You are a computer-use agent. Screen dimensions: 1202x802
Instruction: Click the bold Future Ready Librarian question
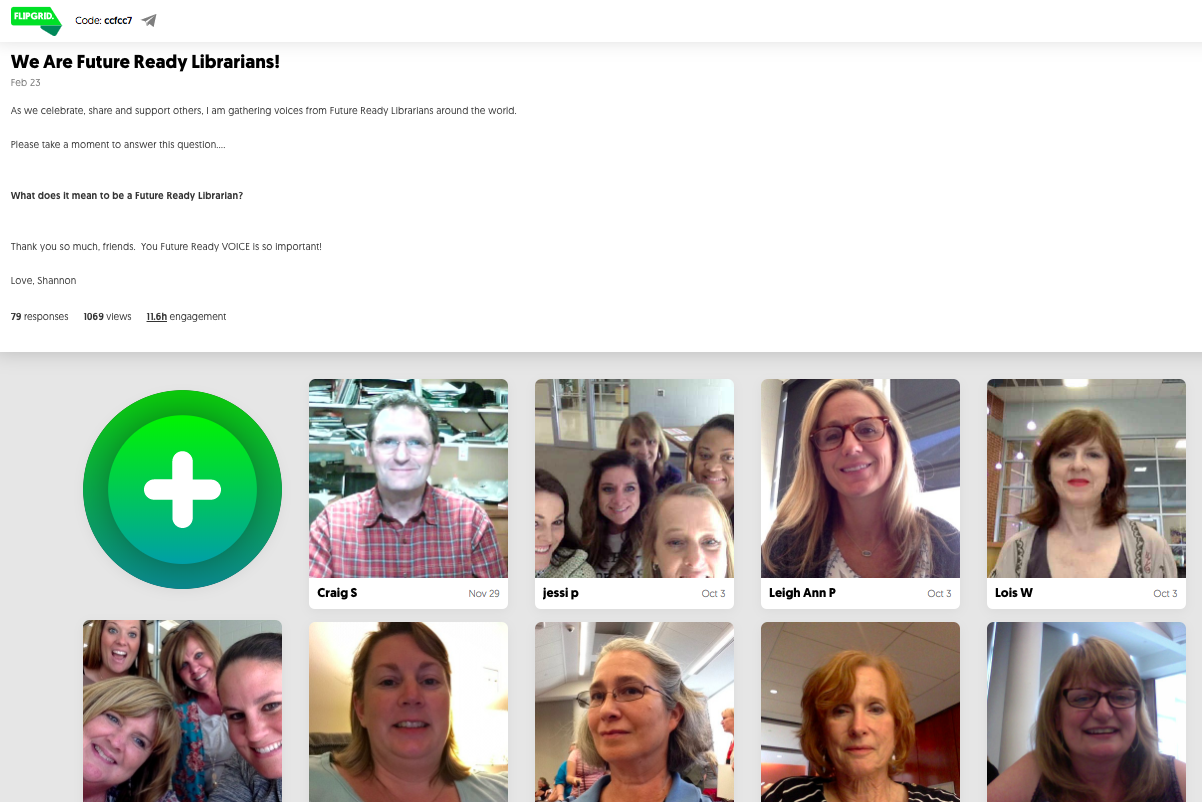(127, 196)
